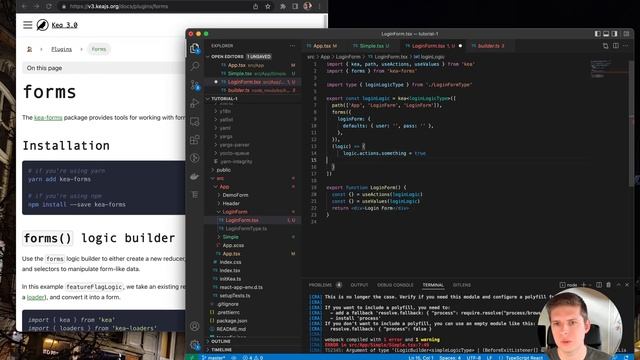Open editor more actions ellipsis
This screenshot has width=640, height=360.
coord(625,46)
